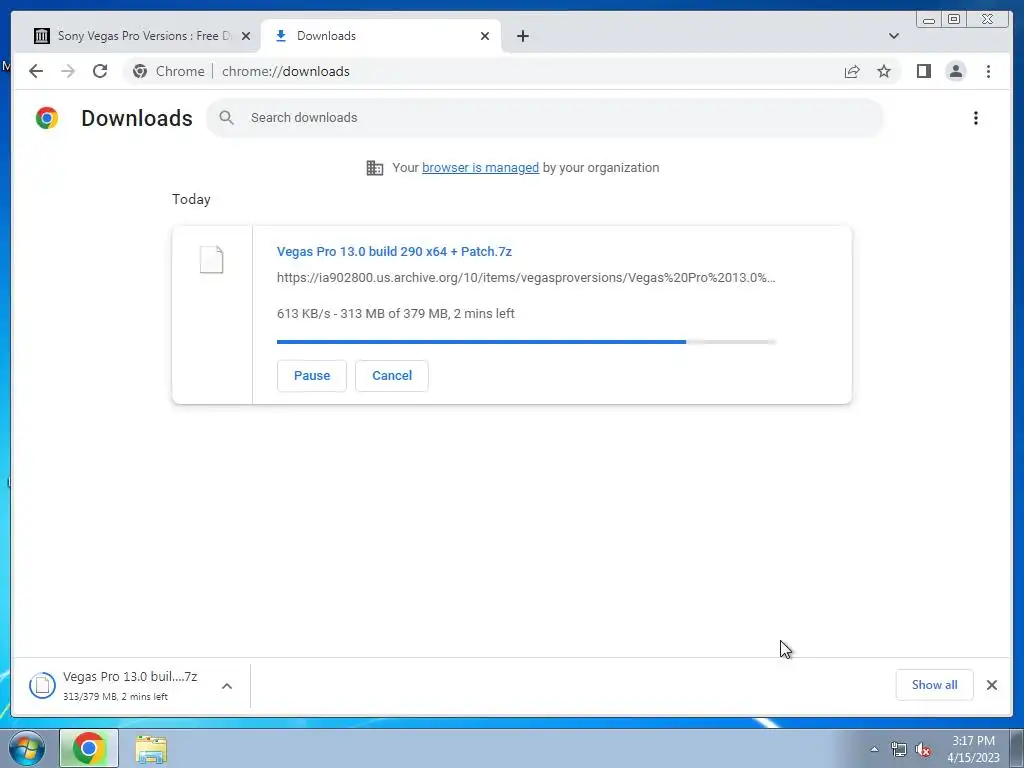Viewport: 1024px width, 768px height.
Task: Show hidden system tray icons
Action: tap(874, 749)
